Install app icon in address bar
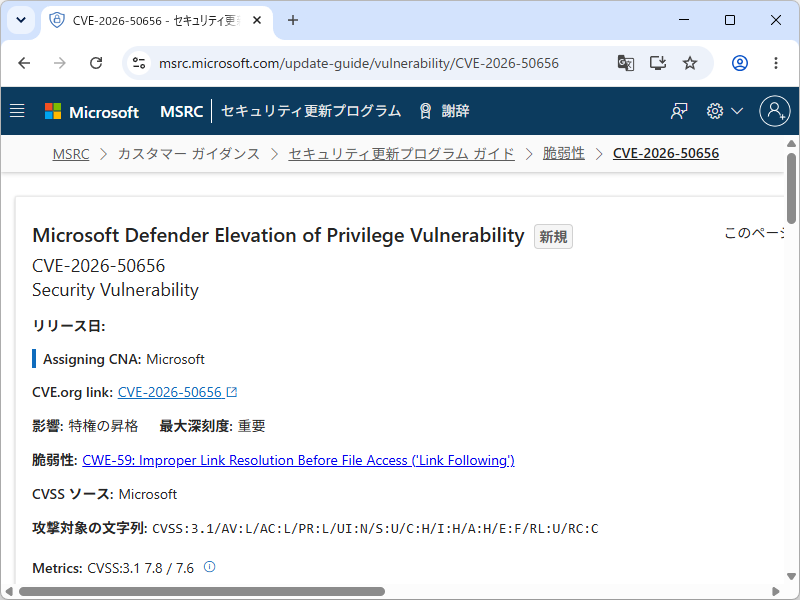 coord(658,63)
